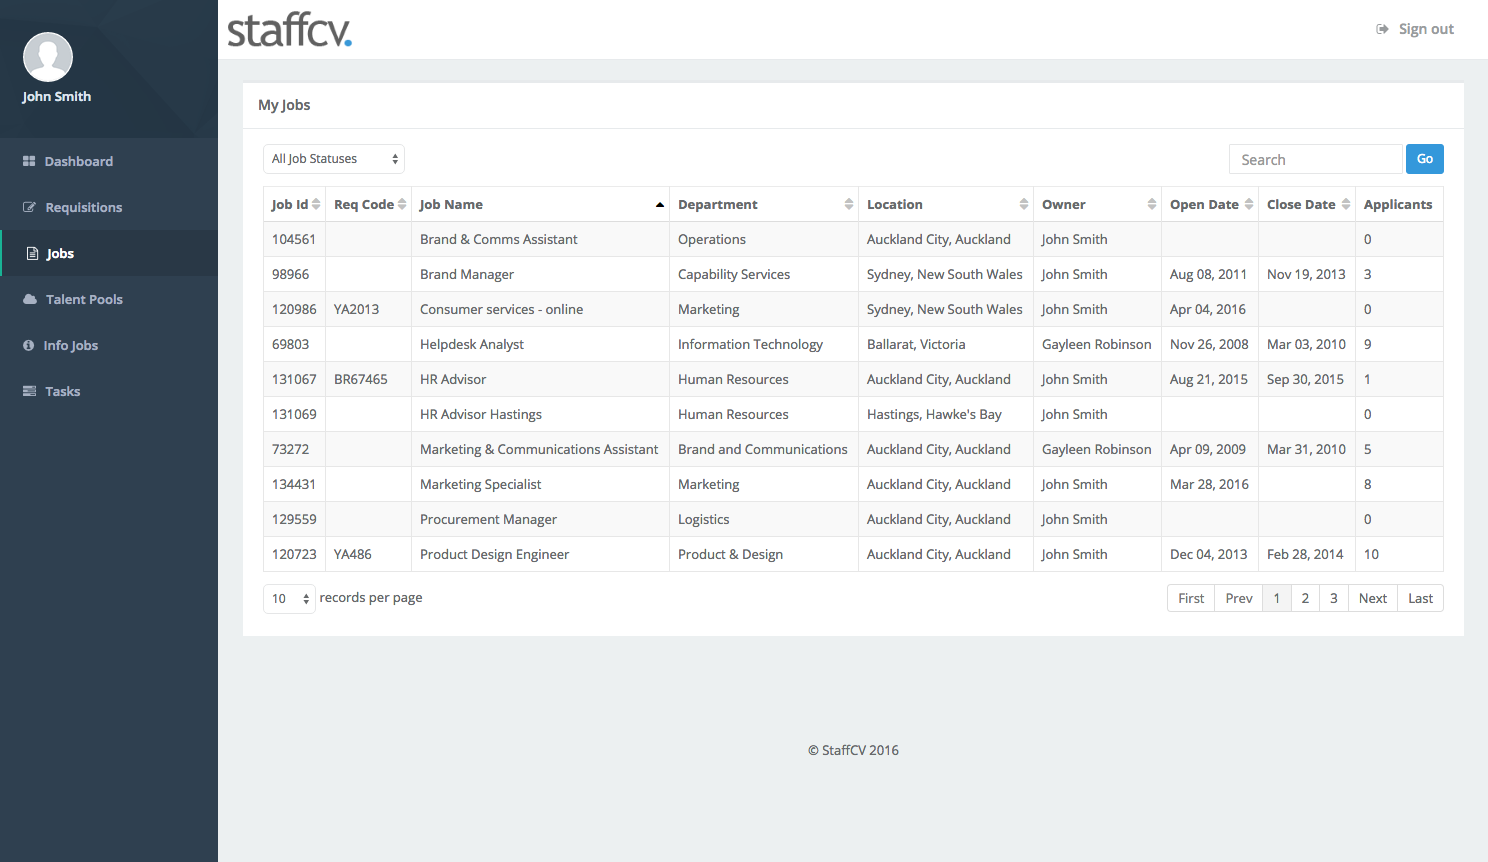The height and width of the screenshot is (862, 1488).
Task: Select page 1 in pagination
Action: point(1277,598)
